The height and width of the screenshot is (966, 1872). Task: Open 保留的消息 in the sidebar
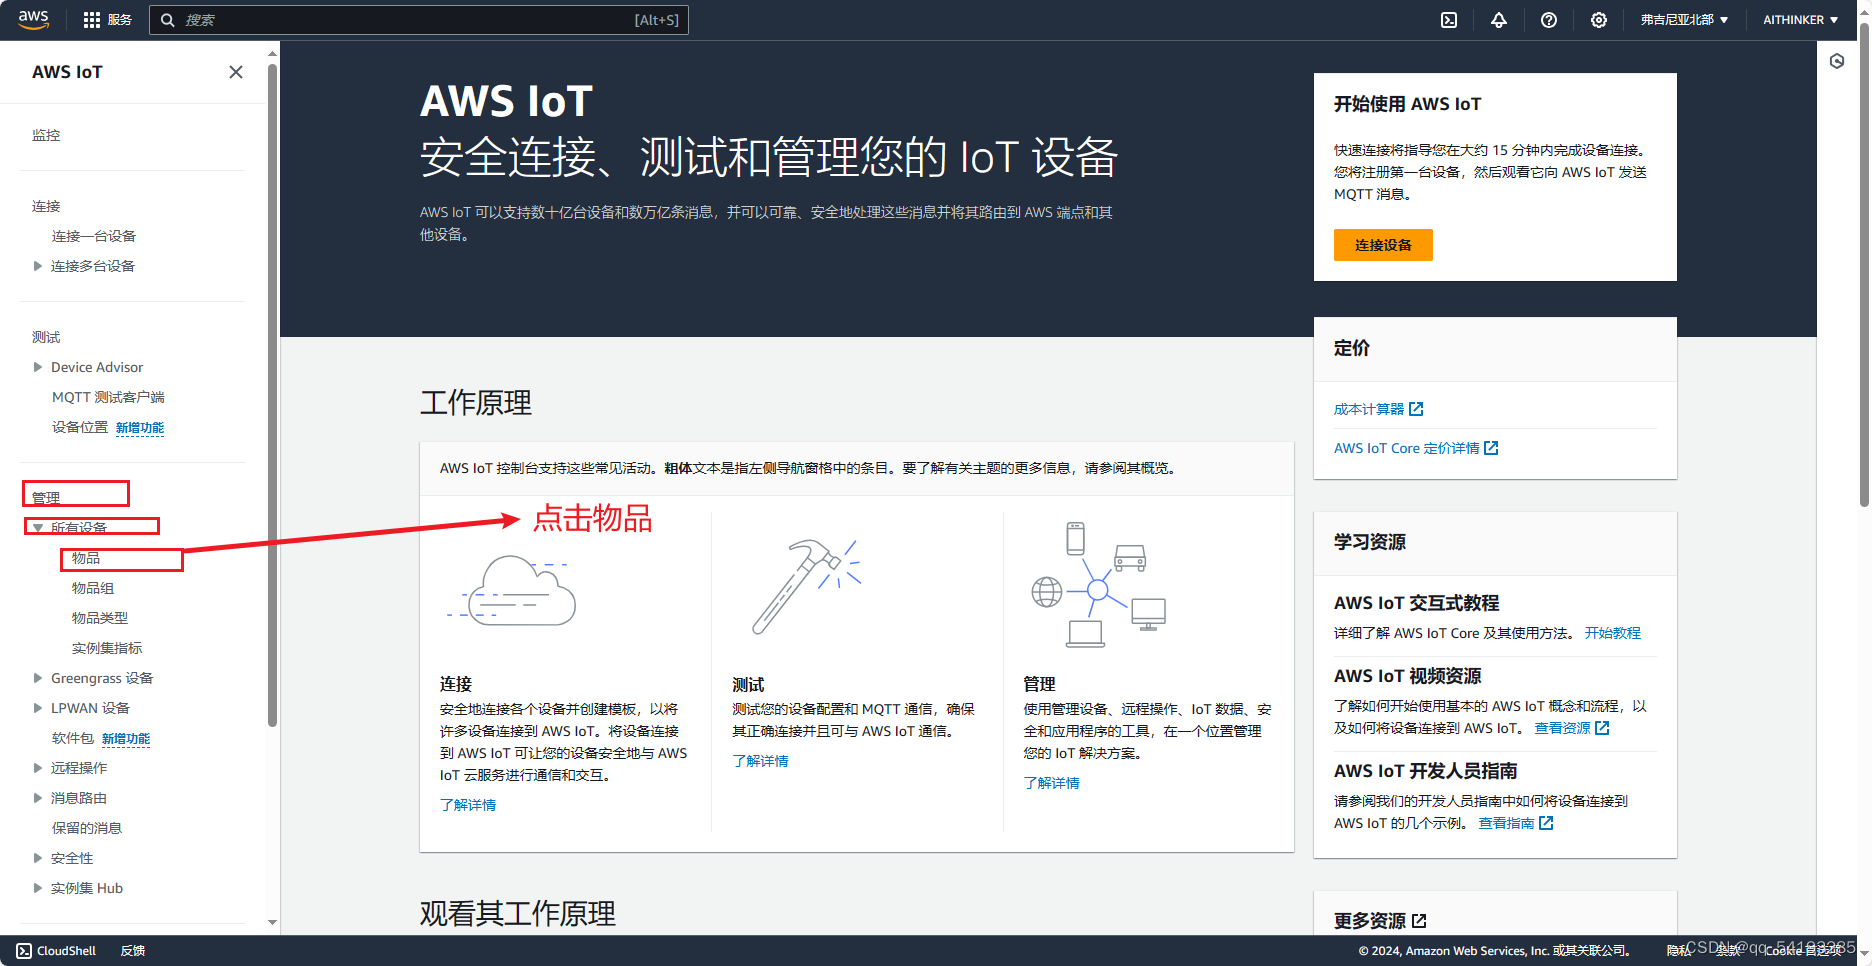click(x=87, y=828)
